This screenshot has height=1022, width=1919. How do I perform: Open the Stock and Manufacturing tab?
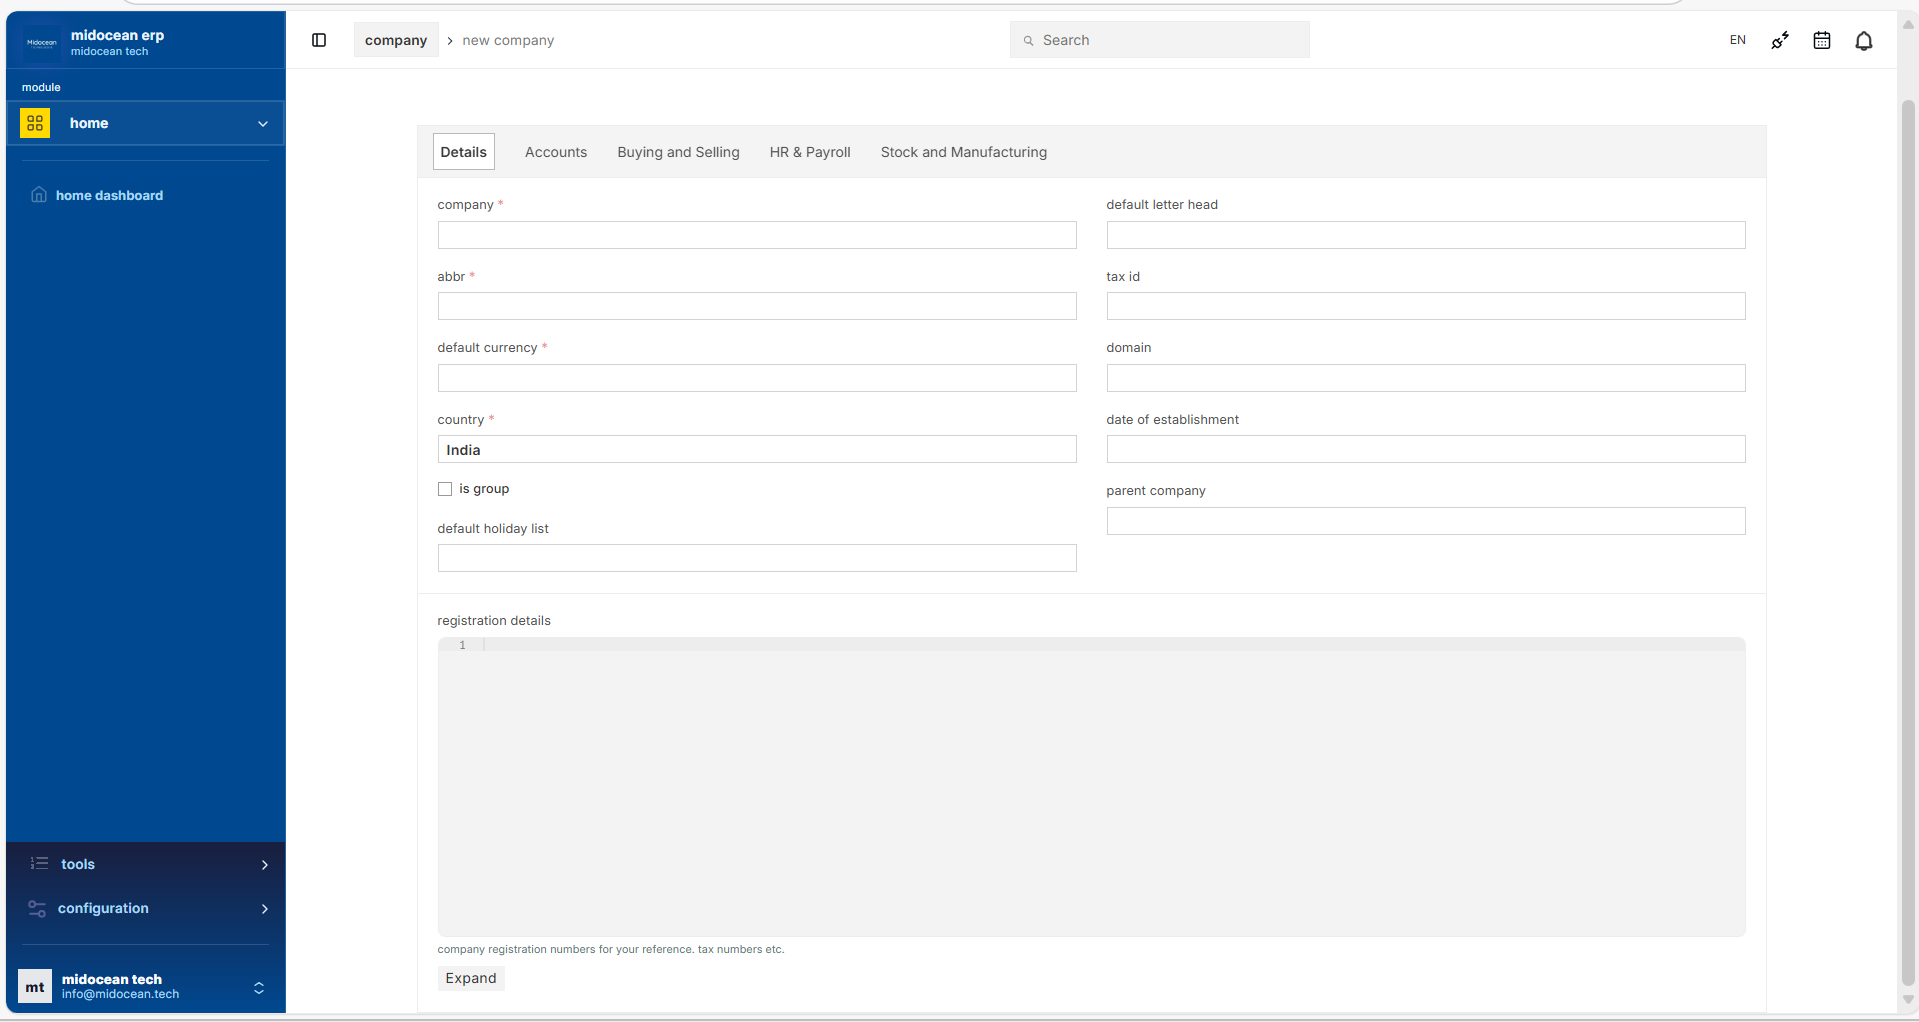click(x=964, y=152)
